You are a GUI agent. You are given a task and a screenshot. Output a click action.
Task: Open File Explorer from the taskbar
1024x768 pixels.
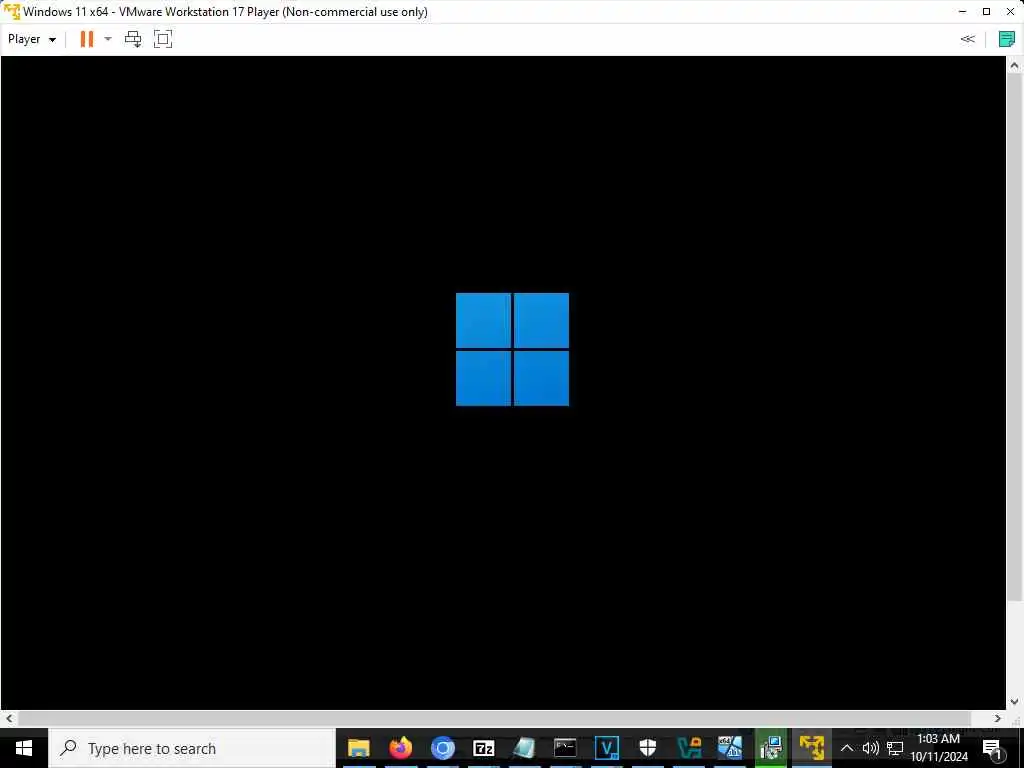click(x=359, y=748)
